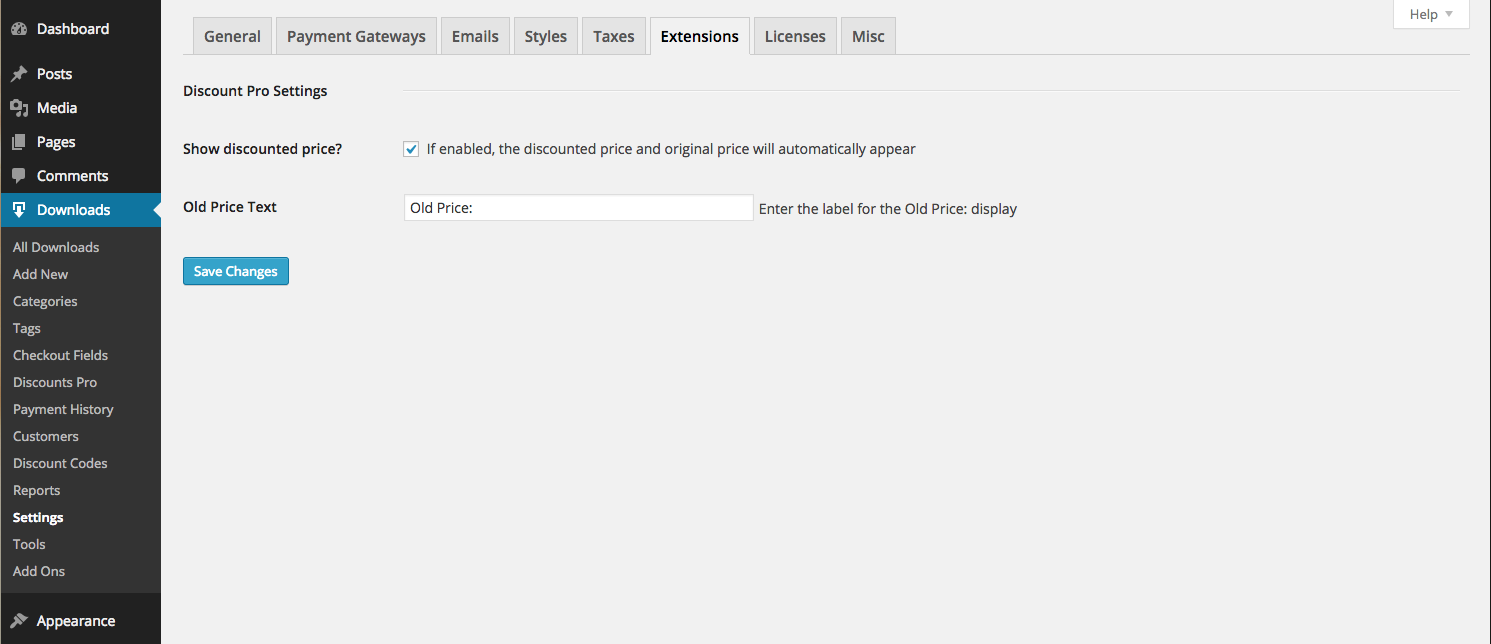Image resolution: width=1491 pixels, height=644 pixels.
Task: Open the Add Ons submenu link
Action: [39, 571]
